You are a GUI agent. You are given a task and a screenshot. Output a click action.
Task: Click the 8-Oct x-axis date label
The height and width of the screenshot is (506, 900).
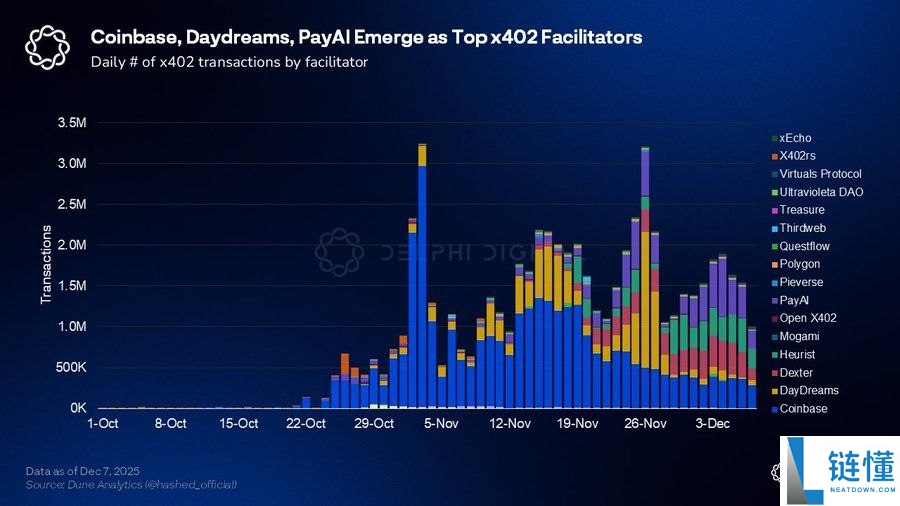pos(170,424)
